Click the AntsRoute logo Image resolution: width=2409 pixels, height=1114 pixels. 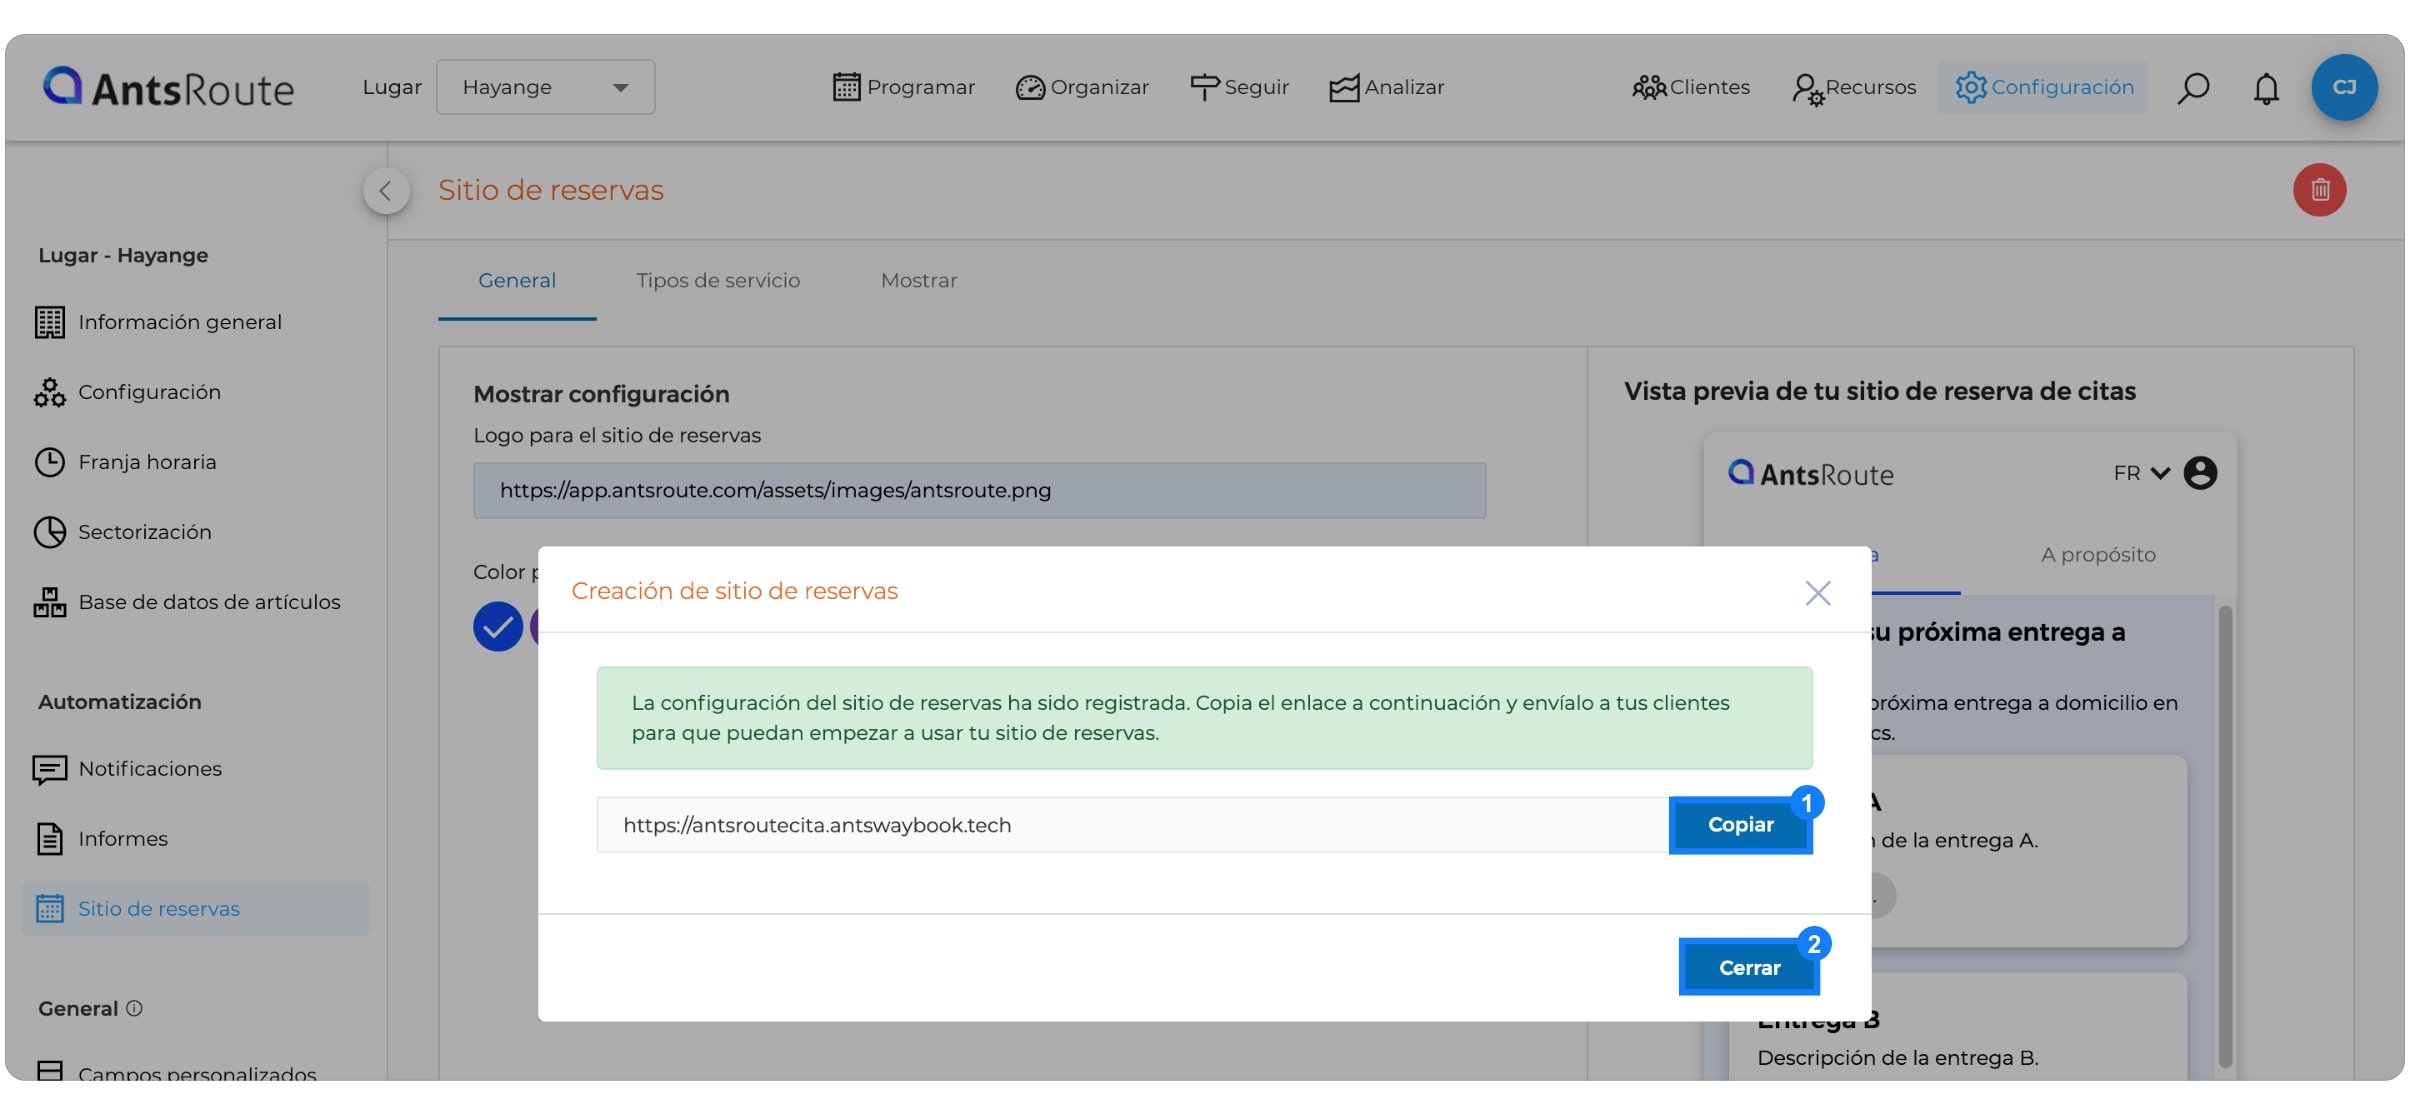pos(168,88)
